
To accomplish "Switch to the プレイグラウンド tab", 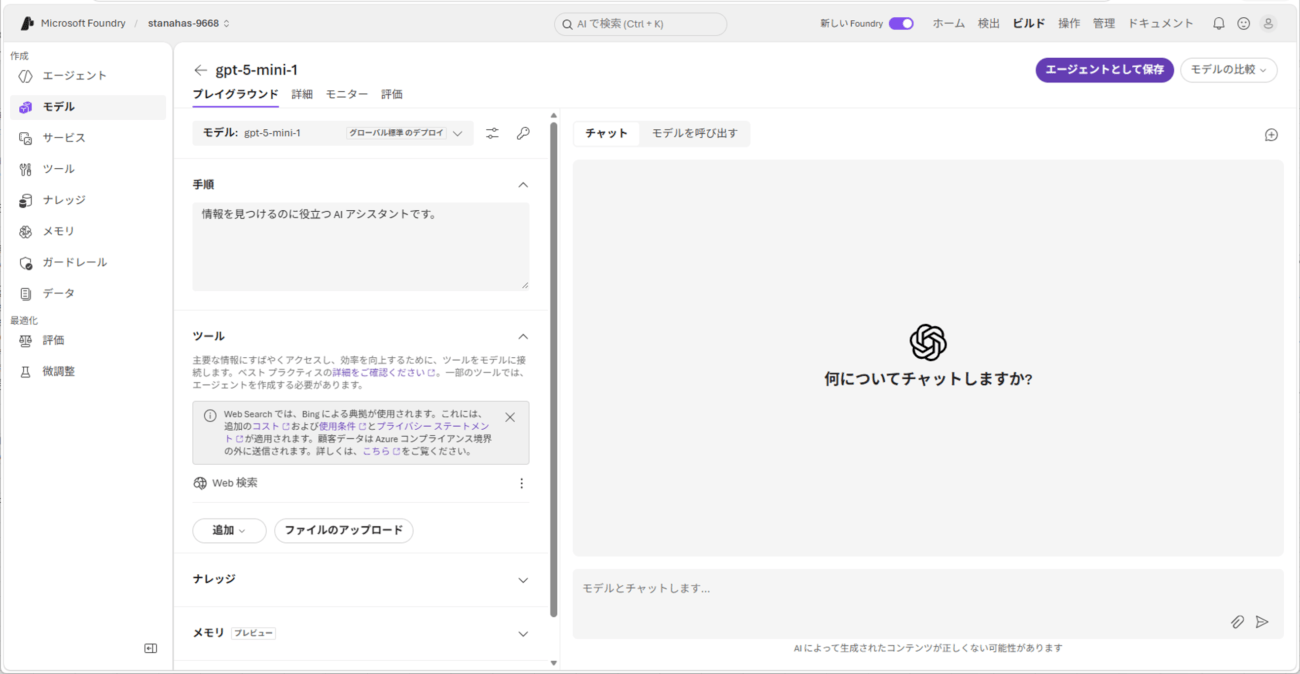I will (235, 94).
